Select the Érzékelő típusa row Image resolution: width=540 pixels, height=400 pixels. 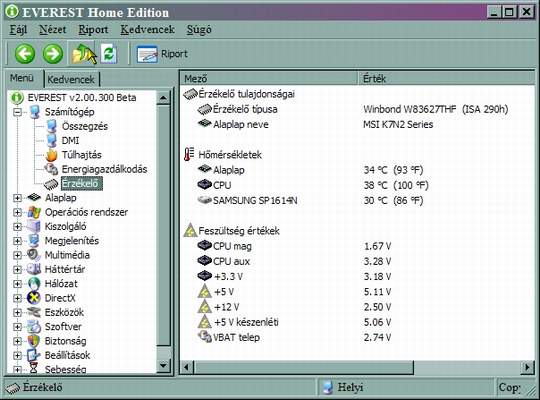pos(356,109)
